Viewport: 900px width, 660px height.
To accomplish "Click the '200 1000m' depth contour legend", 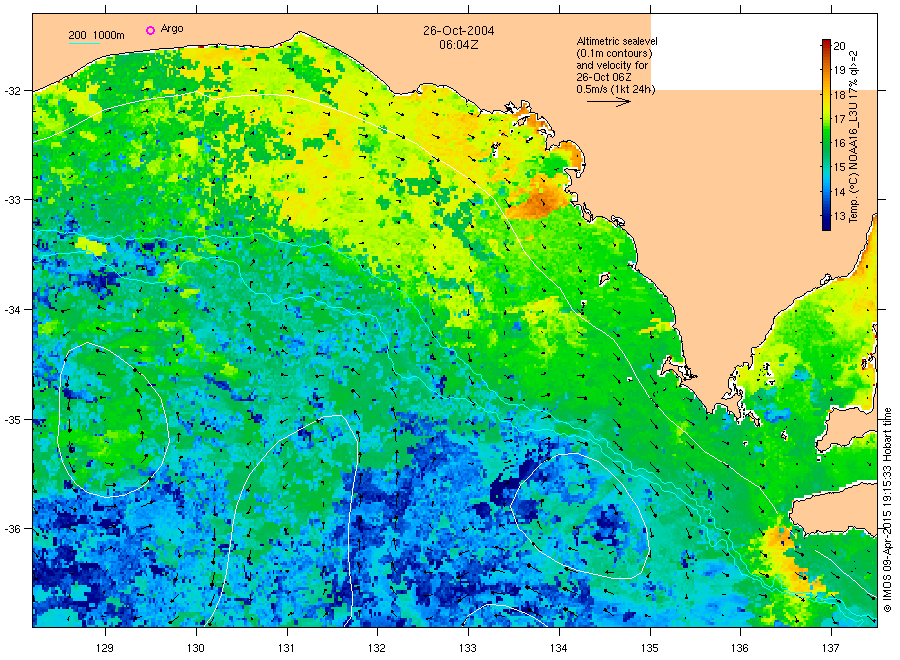I will coord(96,35).
